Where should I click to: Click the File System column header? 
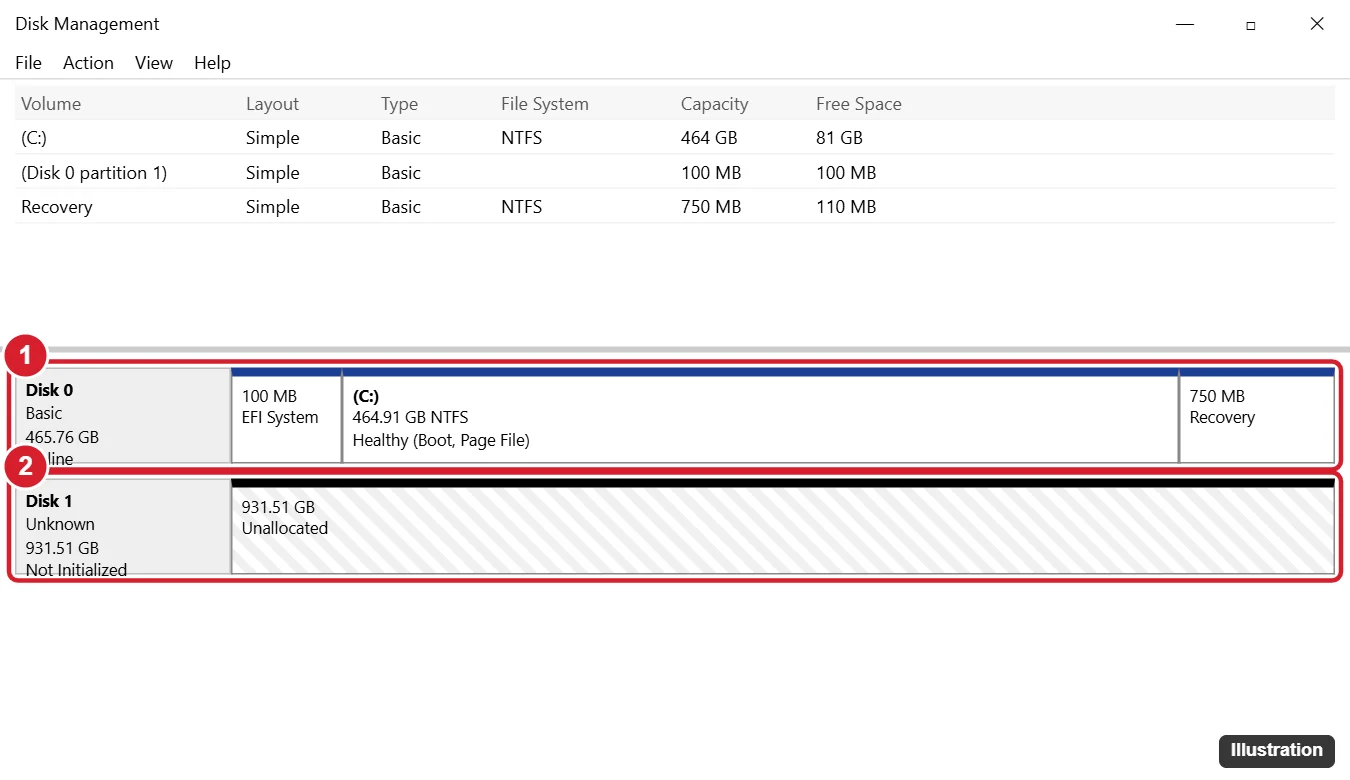click(545, 104)
